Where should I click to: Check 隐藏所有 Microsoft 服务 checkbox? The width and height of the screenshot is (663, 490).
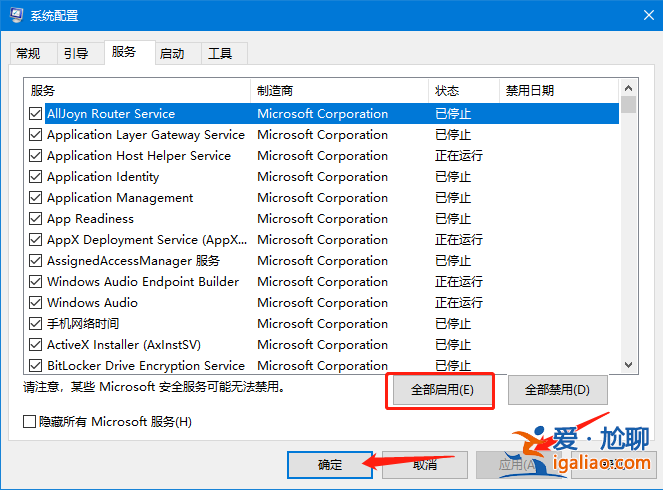point(29,422)
